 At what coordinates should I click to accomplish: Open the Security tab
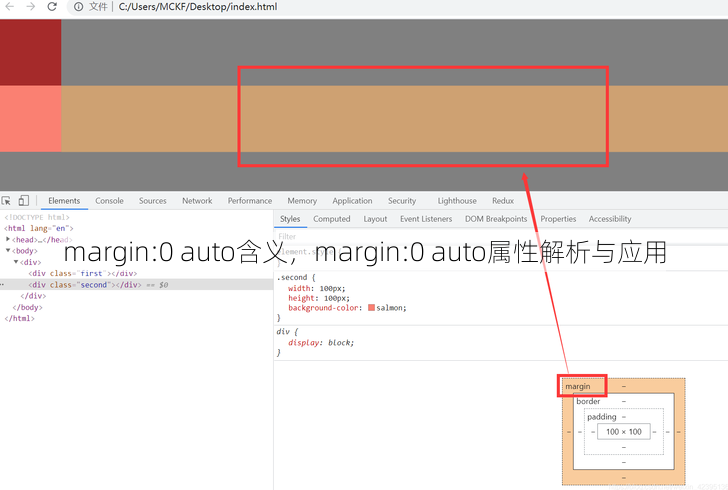[x=402, y=201]
